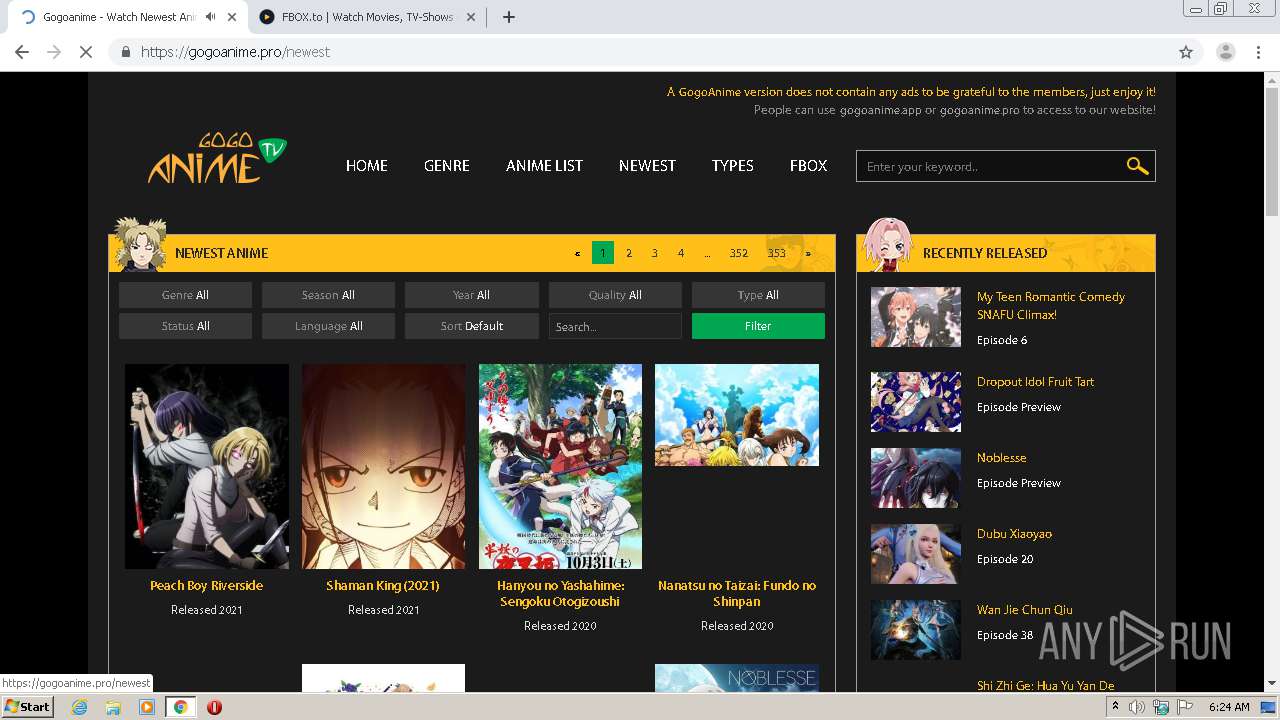Mute the Gogoanime tab audio icon

click(210, 17)
